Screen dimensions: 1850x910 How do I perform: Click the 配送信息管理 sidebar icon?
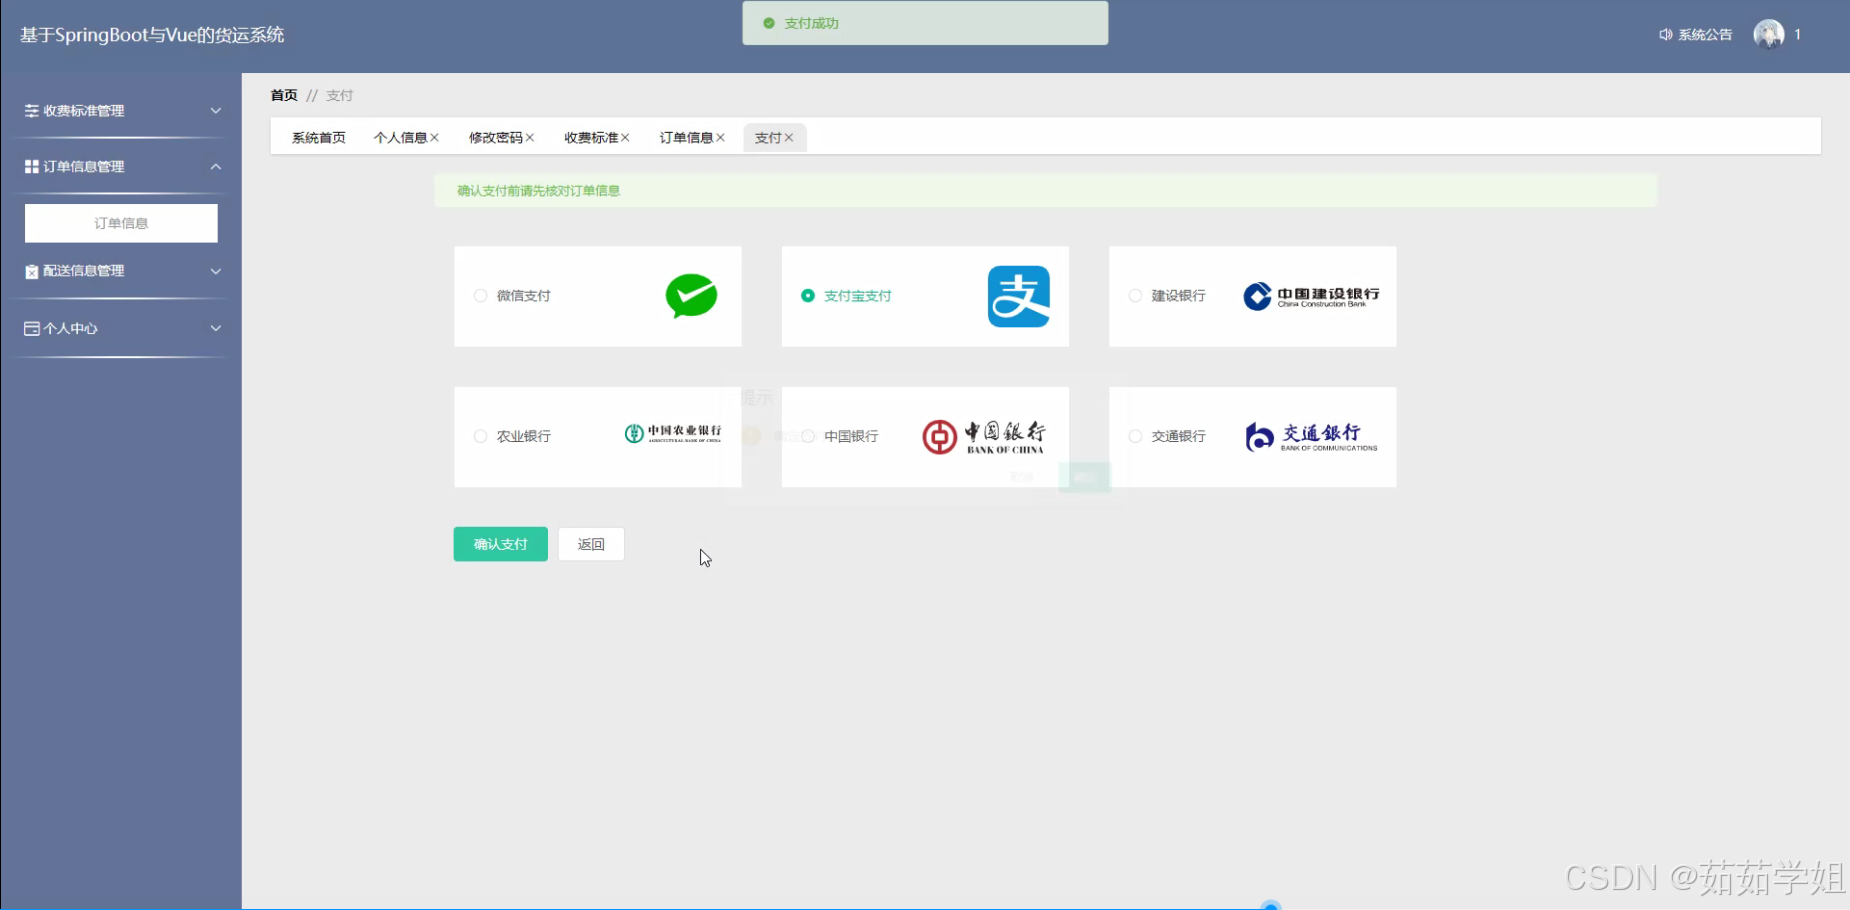[x=32, y=271]
